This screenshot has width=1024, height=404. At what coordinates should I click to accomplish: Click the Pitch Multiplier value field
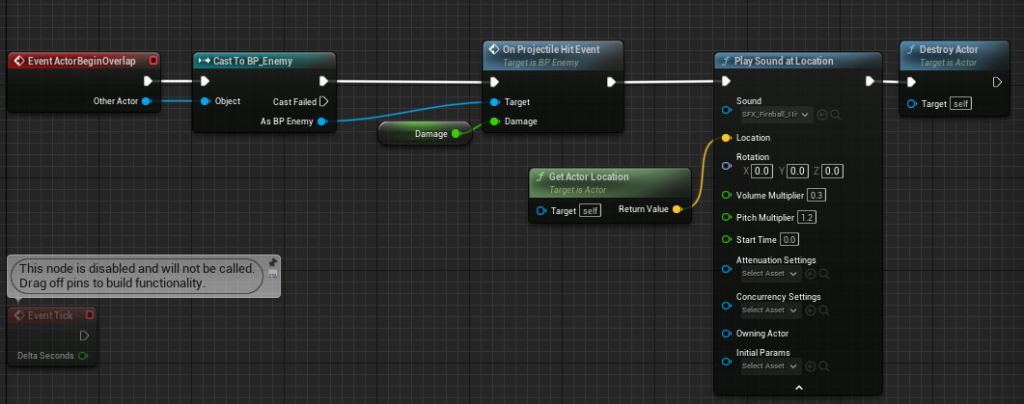click(x=807, y=217)
